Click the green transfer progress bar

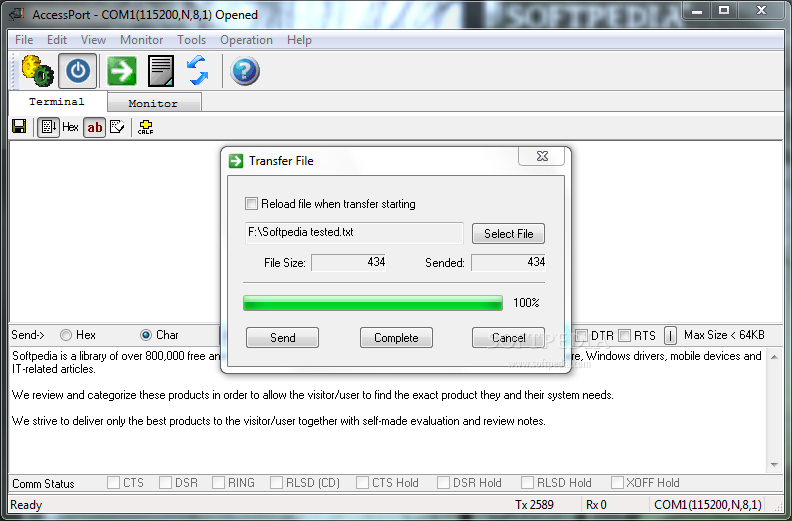373,303
